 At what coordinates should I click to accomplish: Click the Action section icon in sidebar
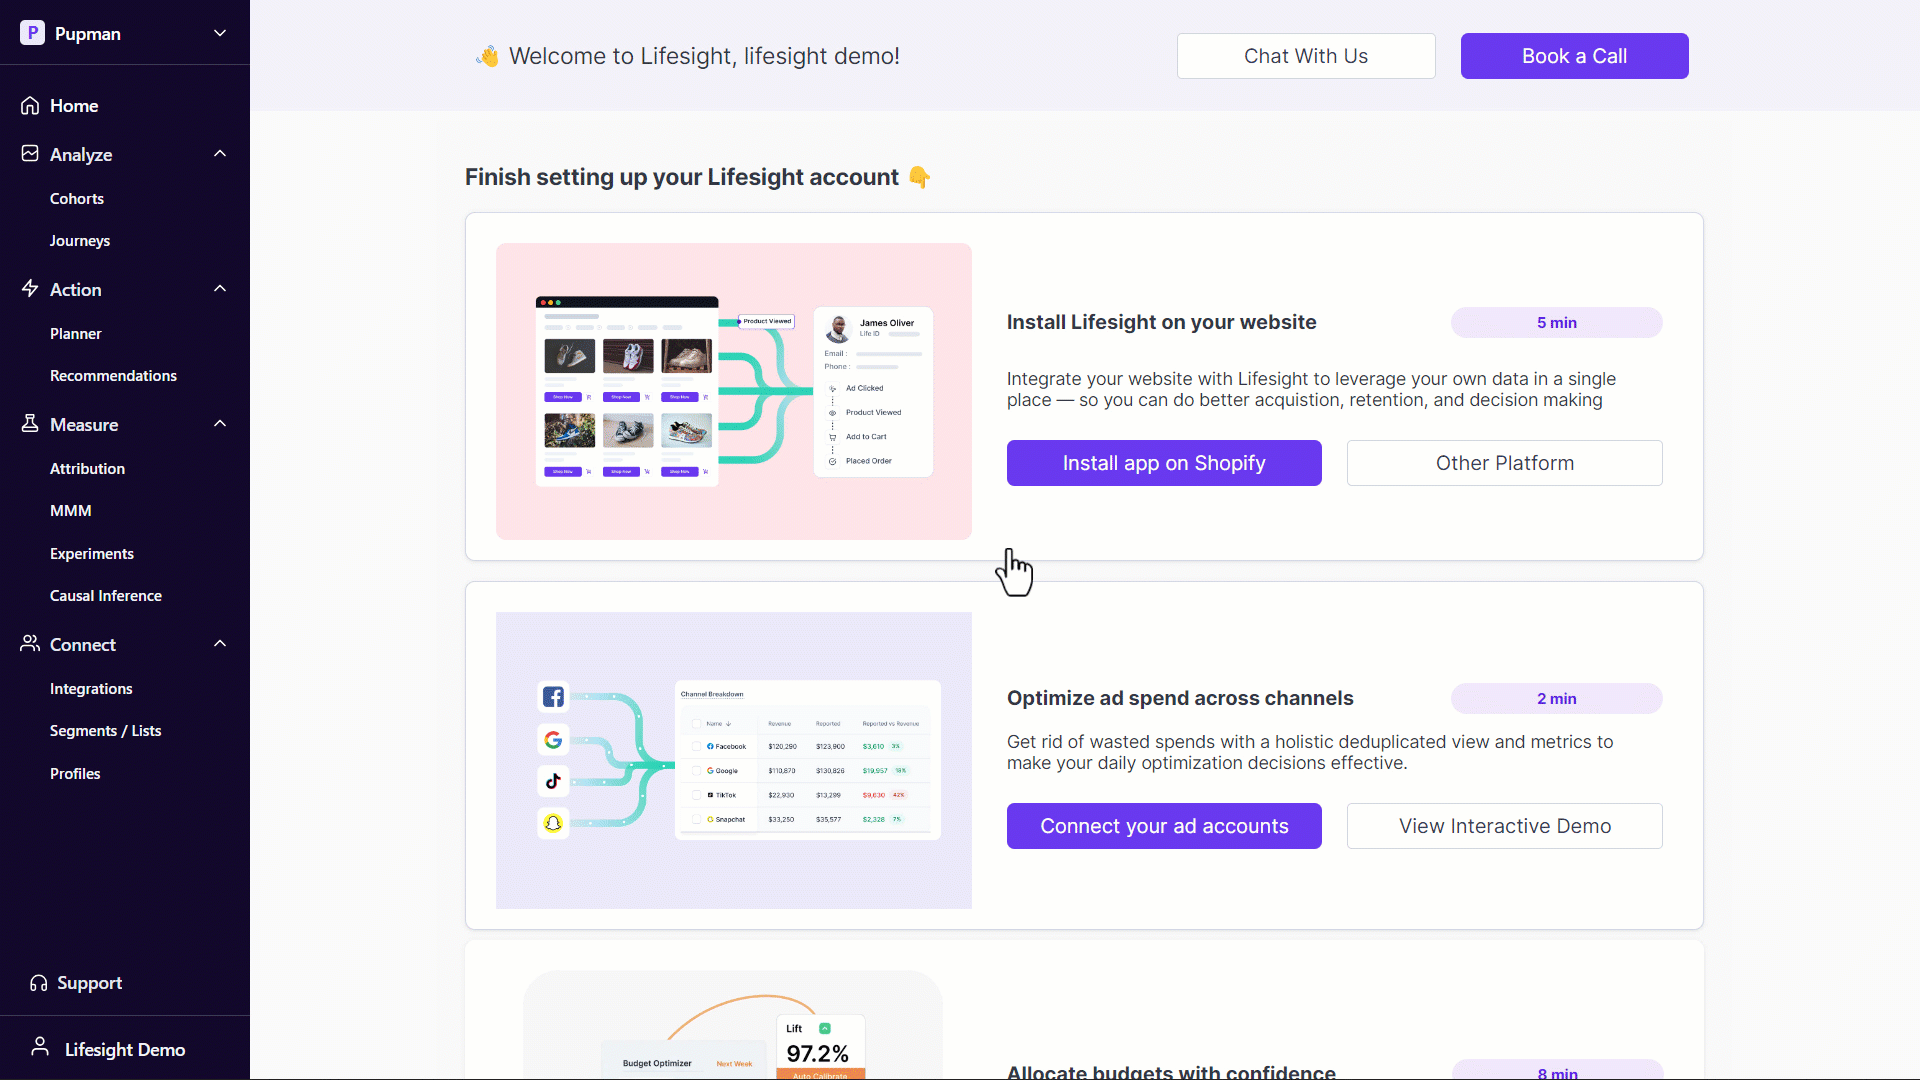29,289
